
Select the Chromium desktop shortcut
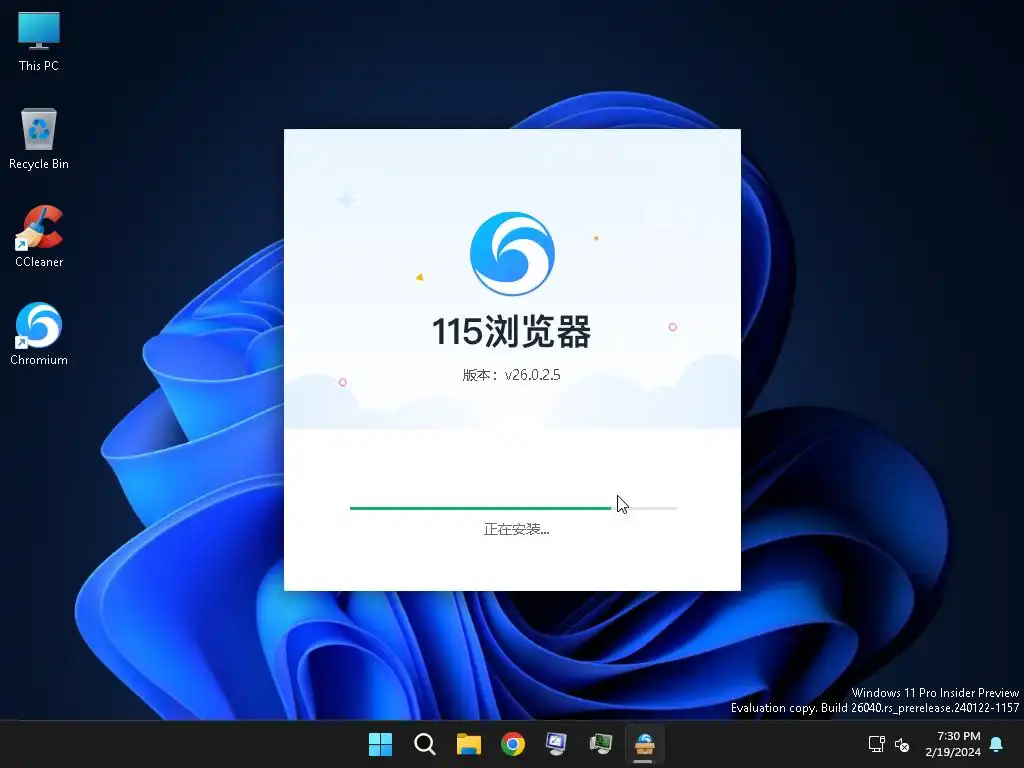pos(39,334)
